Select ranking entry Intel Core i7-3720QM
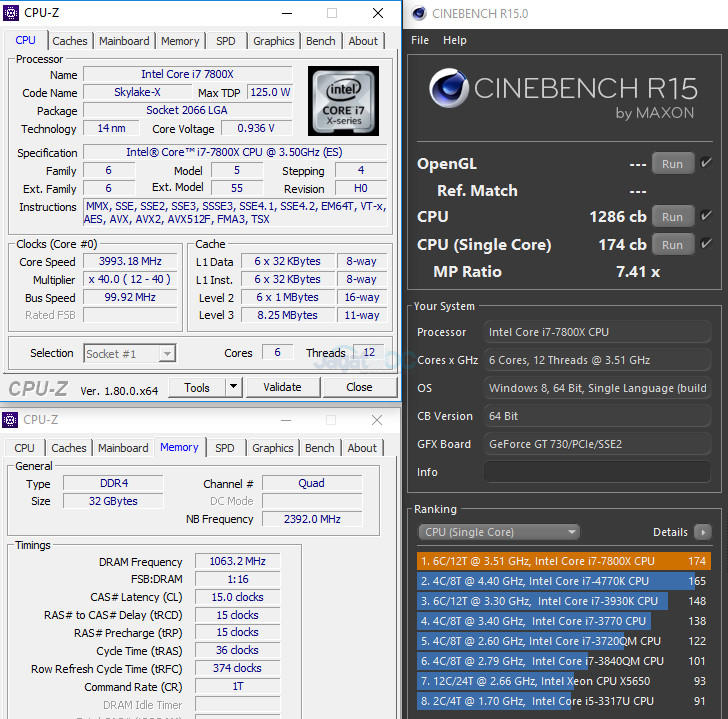Screen dimensions: 728x719 [x=564, y=641]
